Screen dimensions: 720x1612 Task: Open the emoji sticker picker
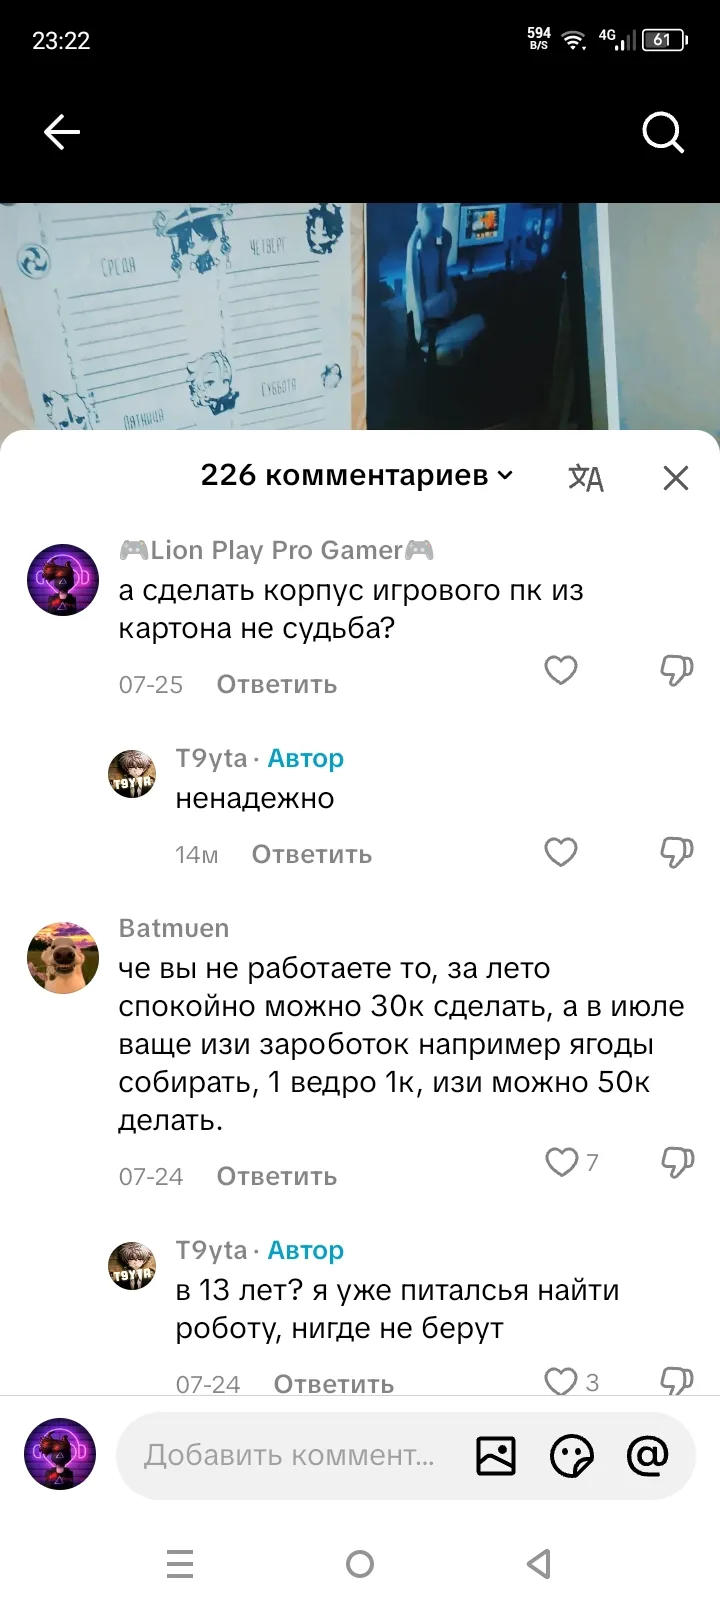572,1455
